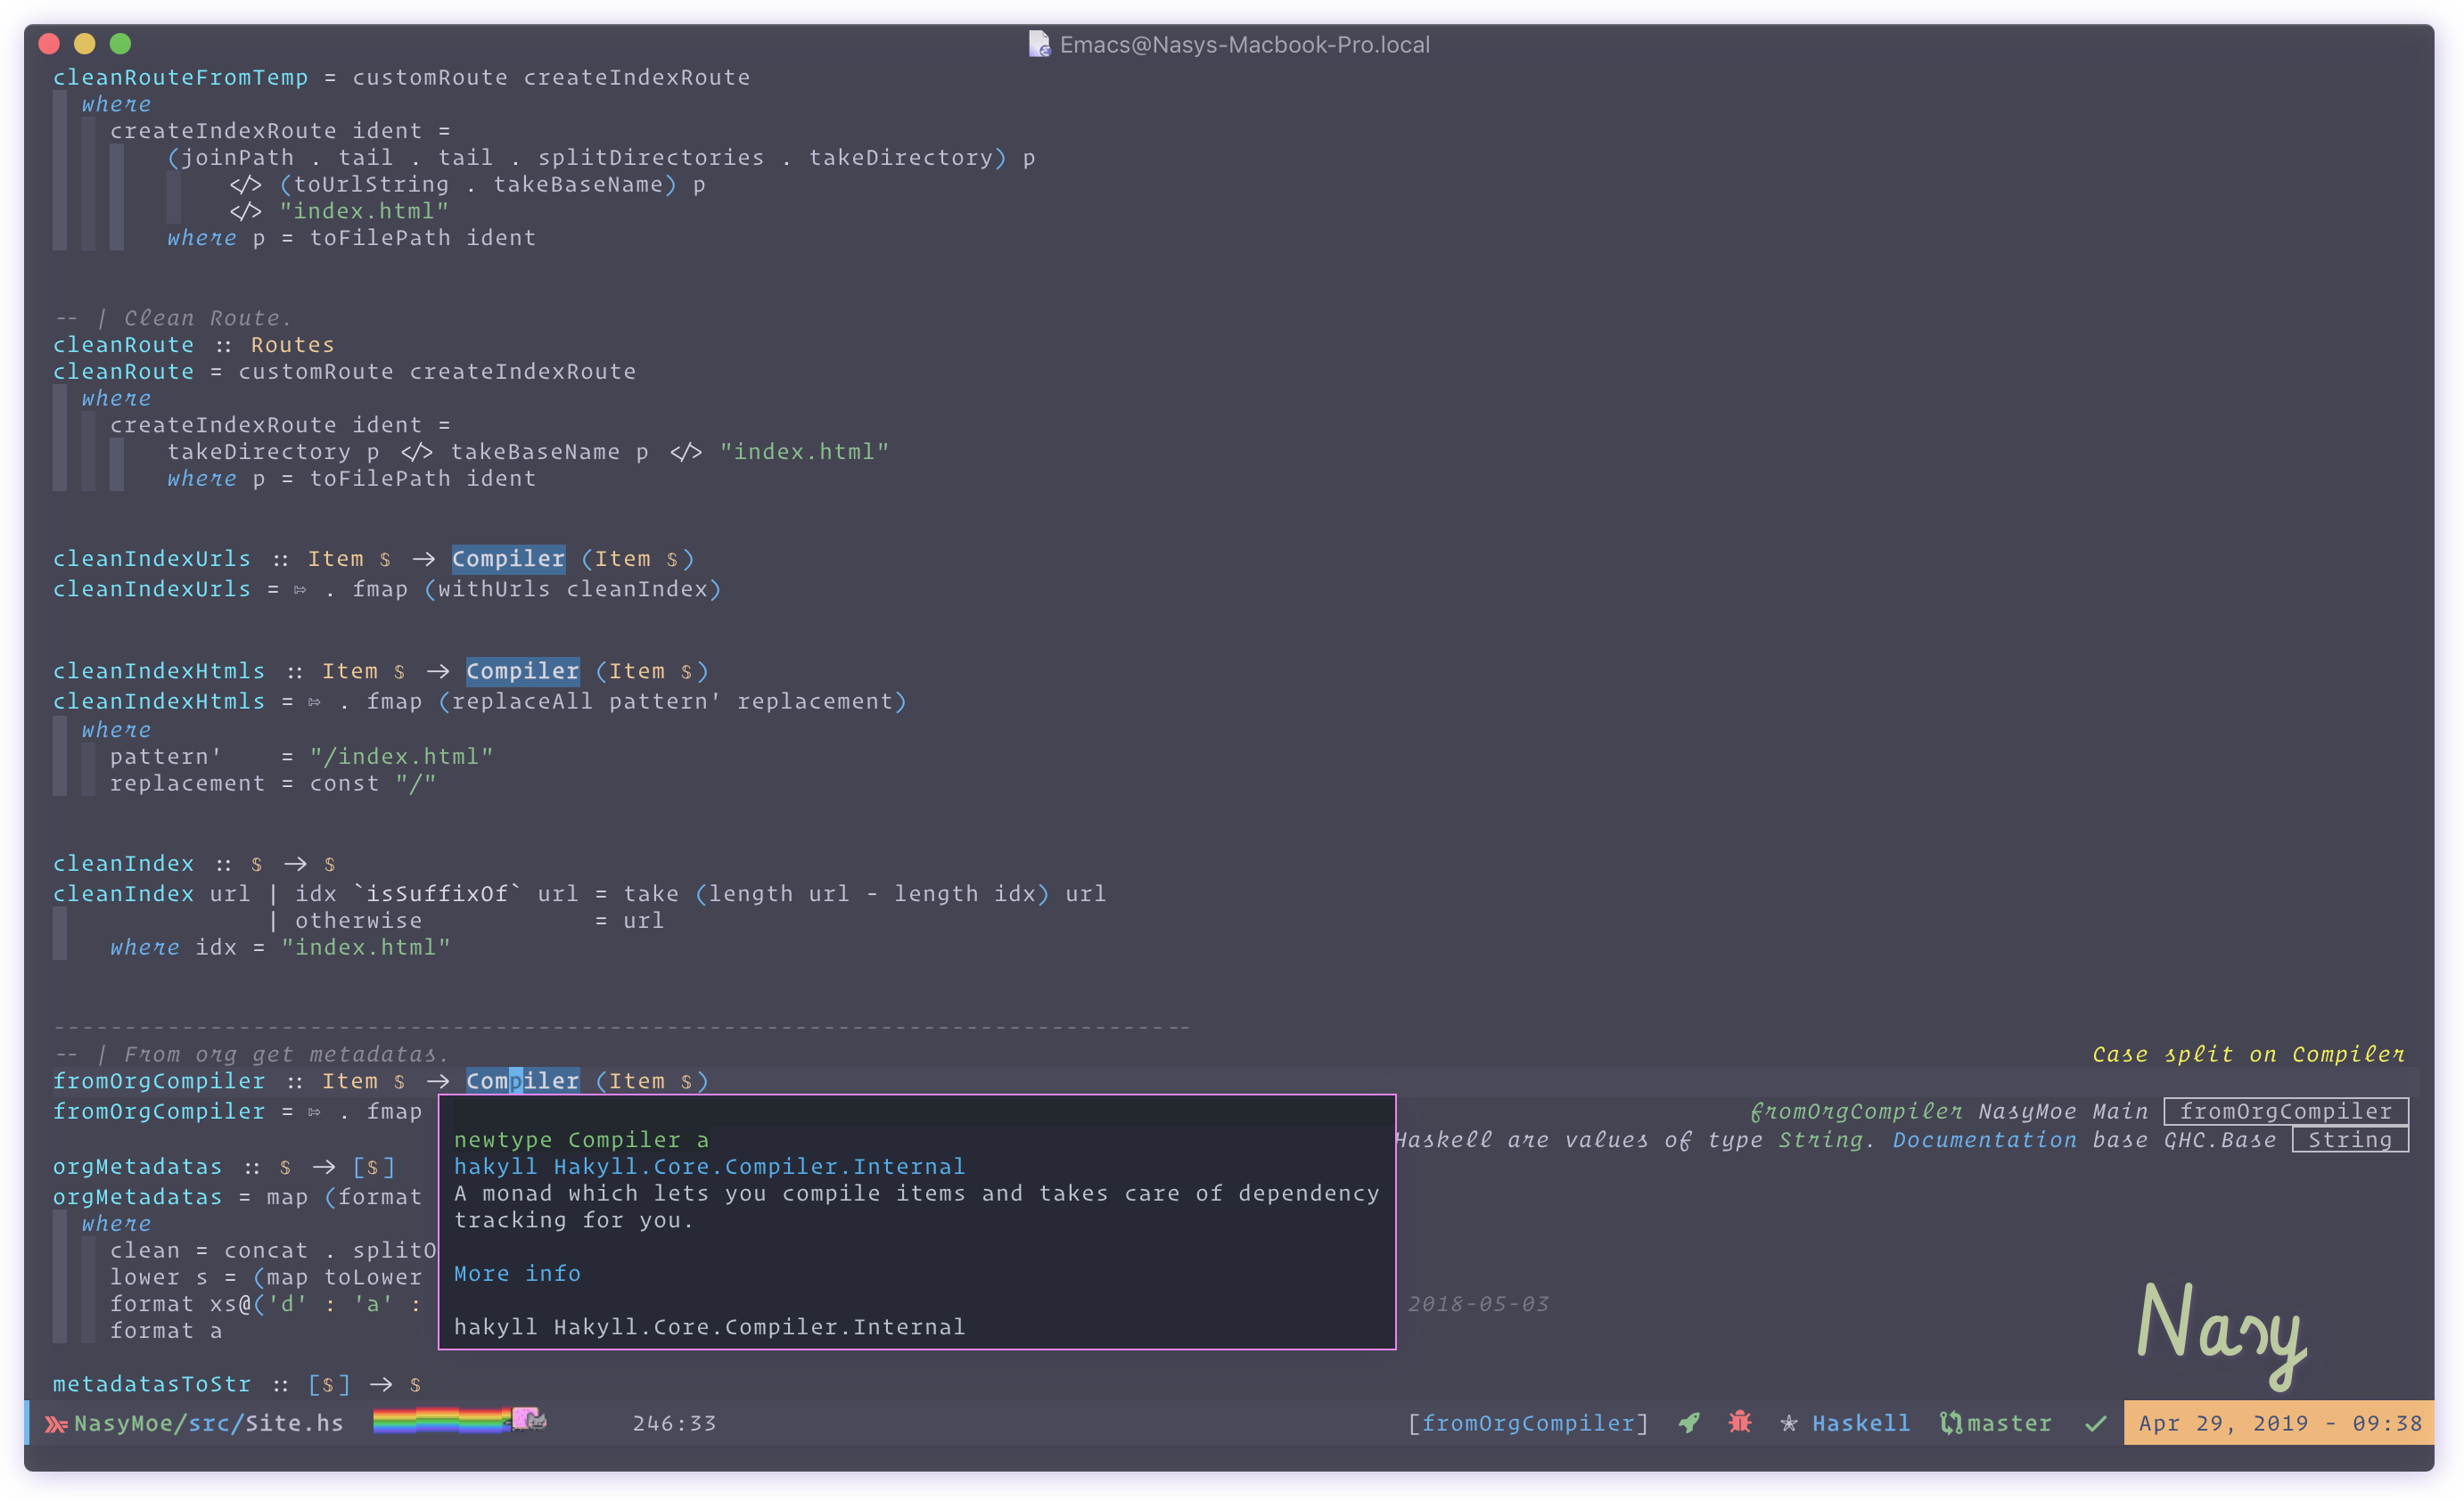Screen dimensions: 2464x1501
Task: Click the Documentation link in sideline
Action: (1984, 1140)
